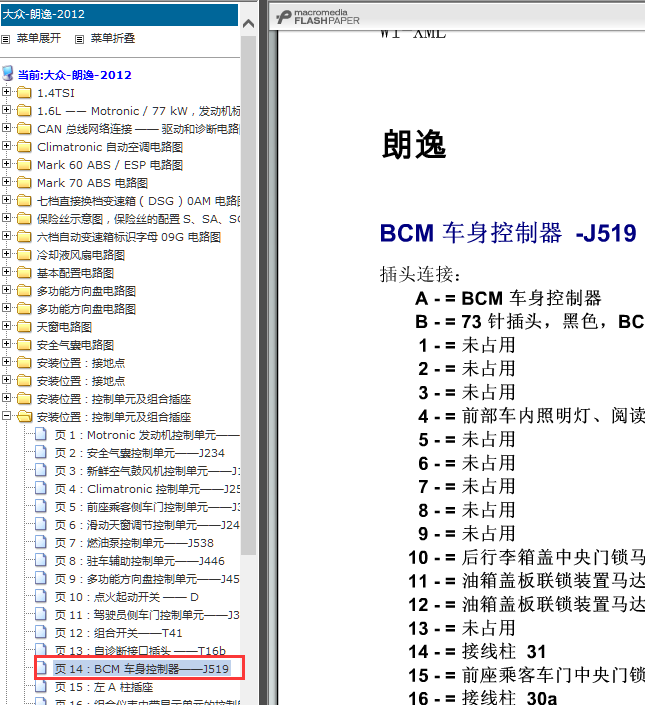This screenshot has height=705, width=645.
Task: Collapse the open 安装位置：控制单元及组合插座 node
Action: [x=6, y=415]
